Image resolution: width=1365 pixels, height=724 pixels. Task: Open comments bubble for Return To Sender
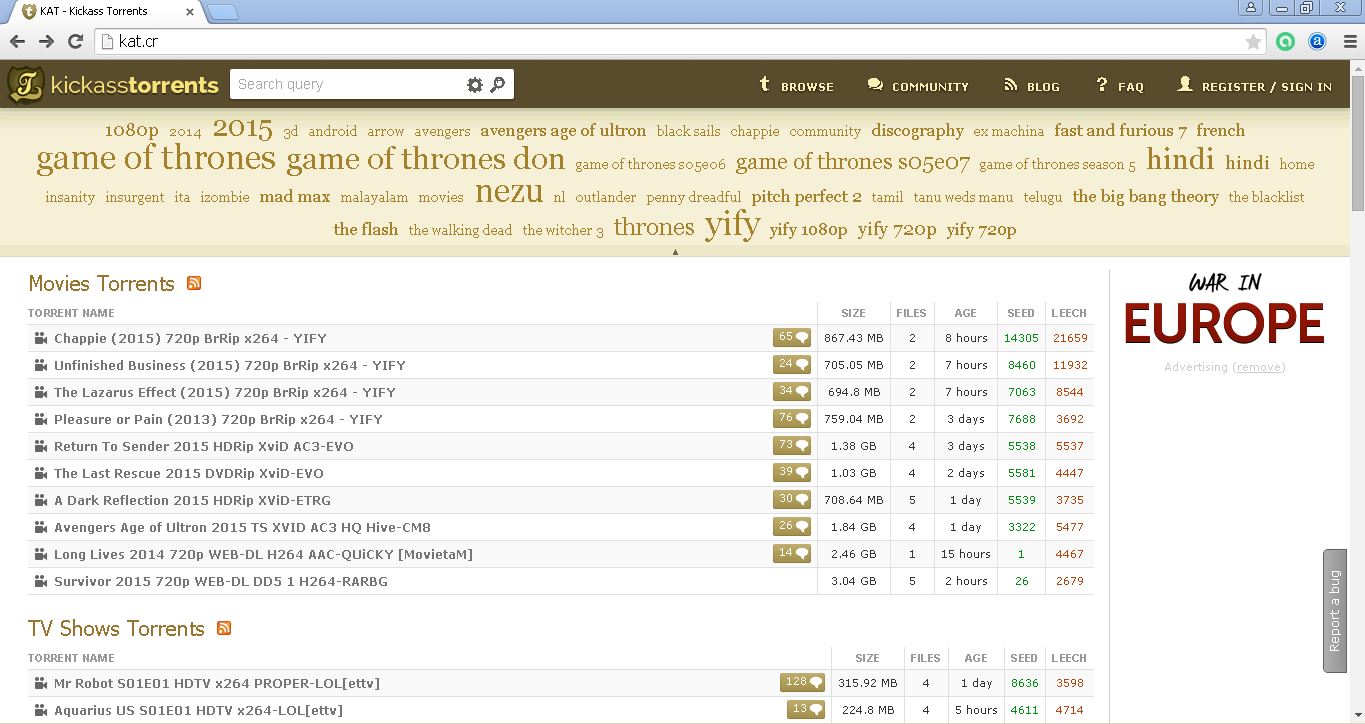pyautogui.click(x=792, y=446)
